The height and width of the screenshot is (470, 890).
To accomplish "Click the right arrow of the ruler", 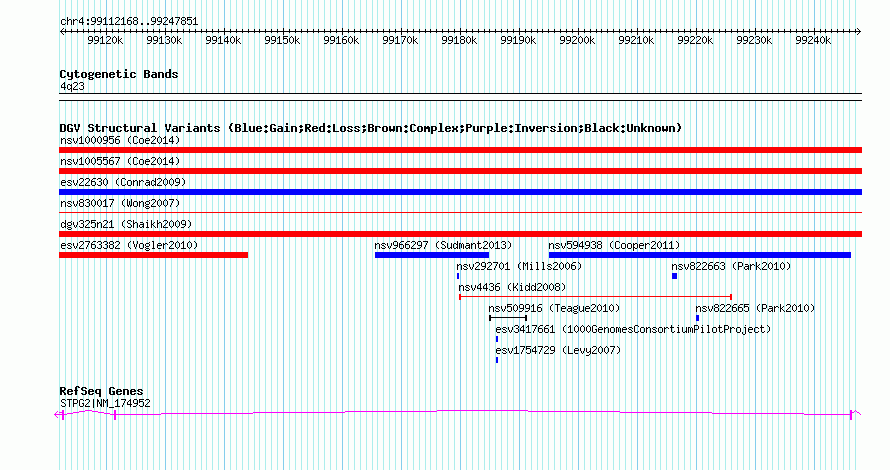I will (859, 31).
